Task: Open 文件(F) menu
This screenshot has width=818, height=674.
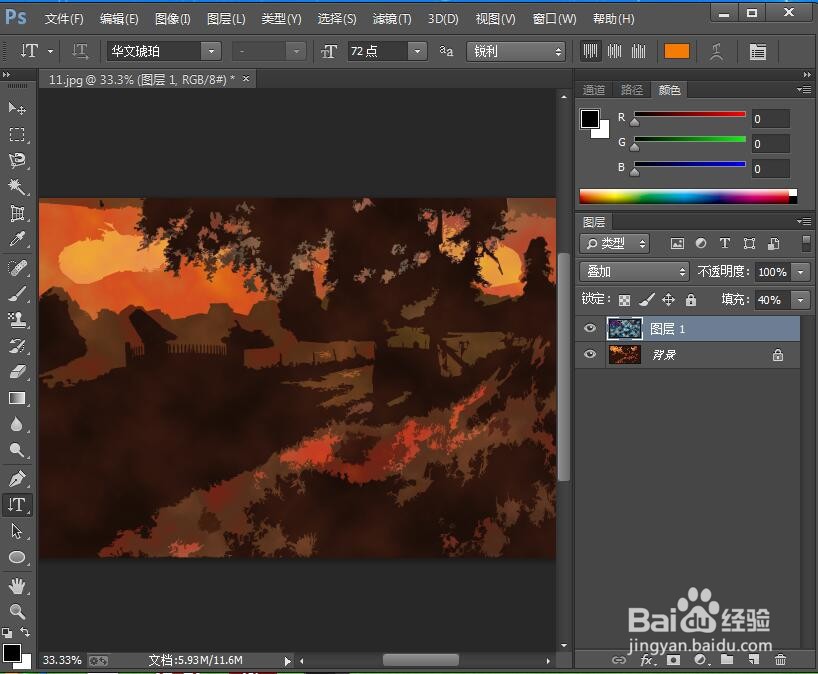Action: pos(64,19)
